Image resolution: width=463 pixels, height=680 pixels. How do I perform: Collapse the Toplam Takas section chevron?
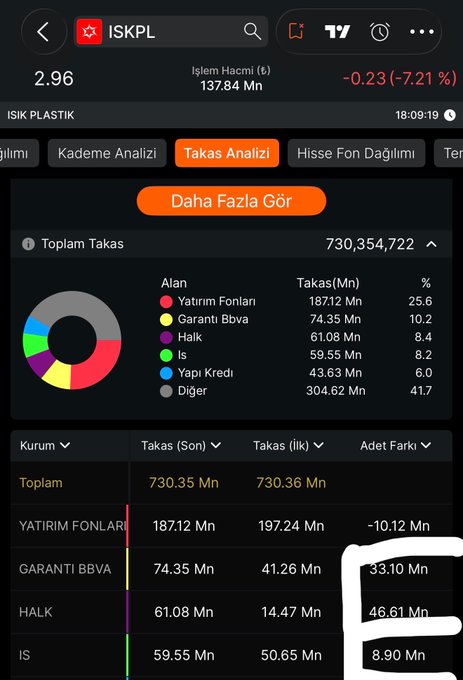pyautogui.click(x=431, y=244)
